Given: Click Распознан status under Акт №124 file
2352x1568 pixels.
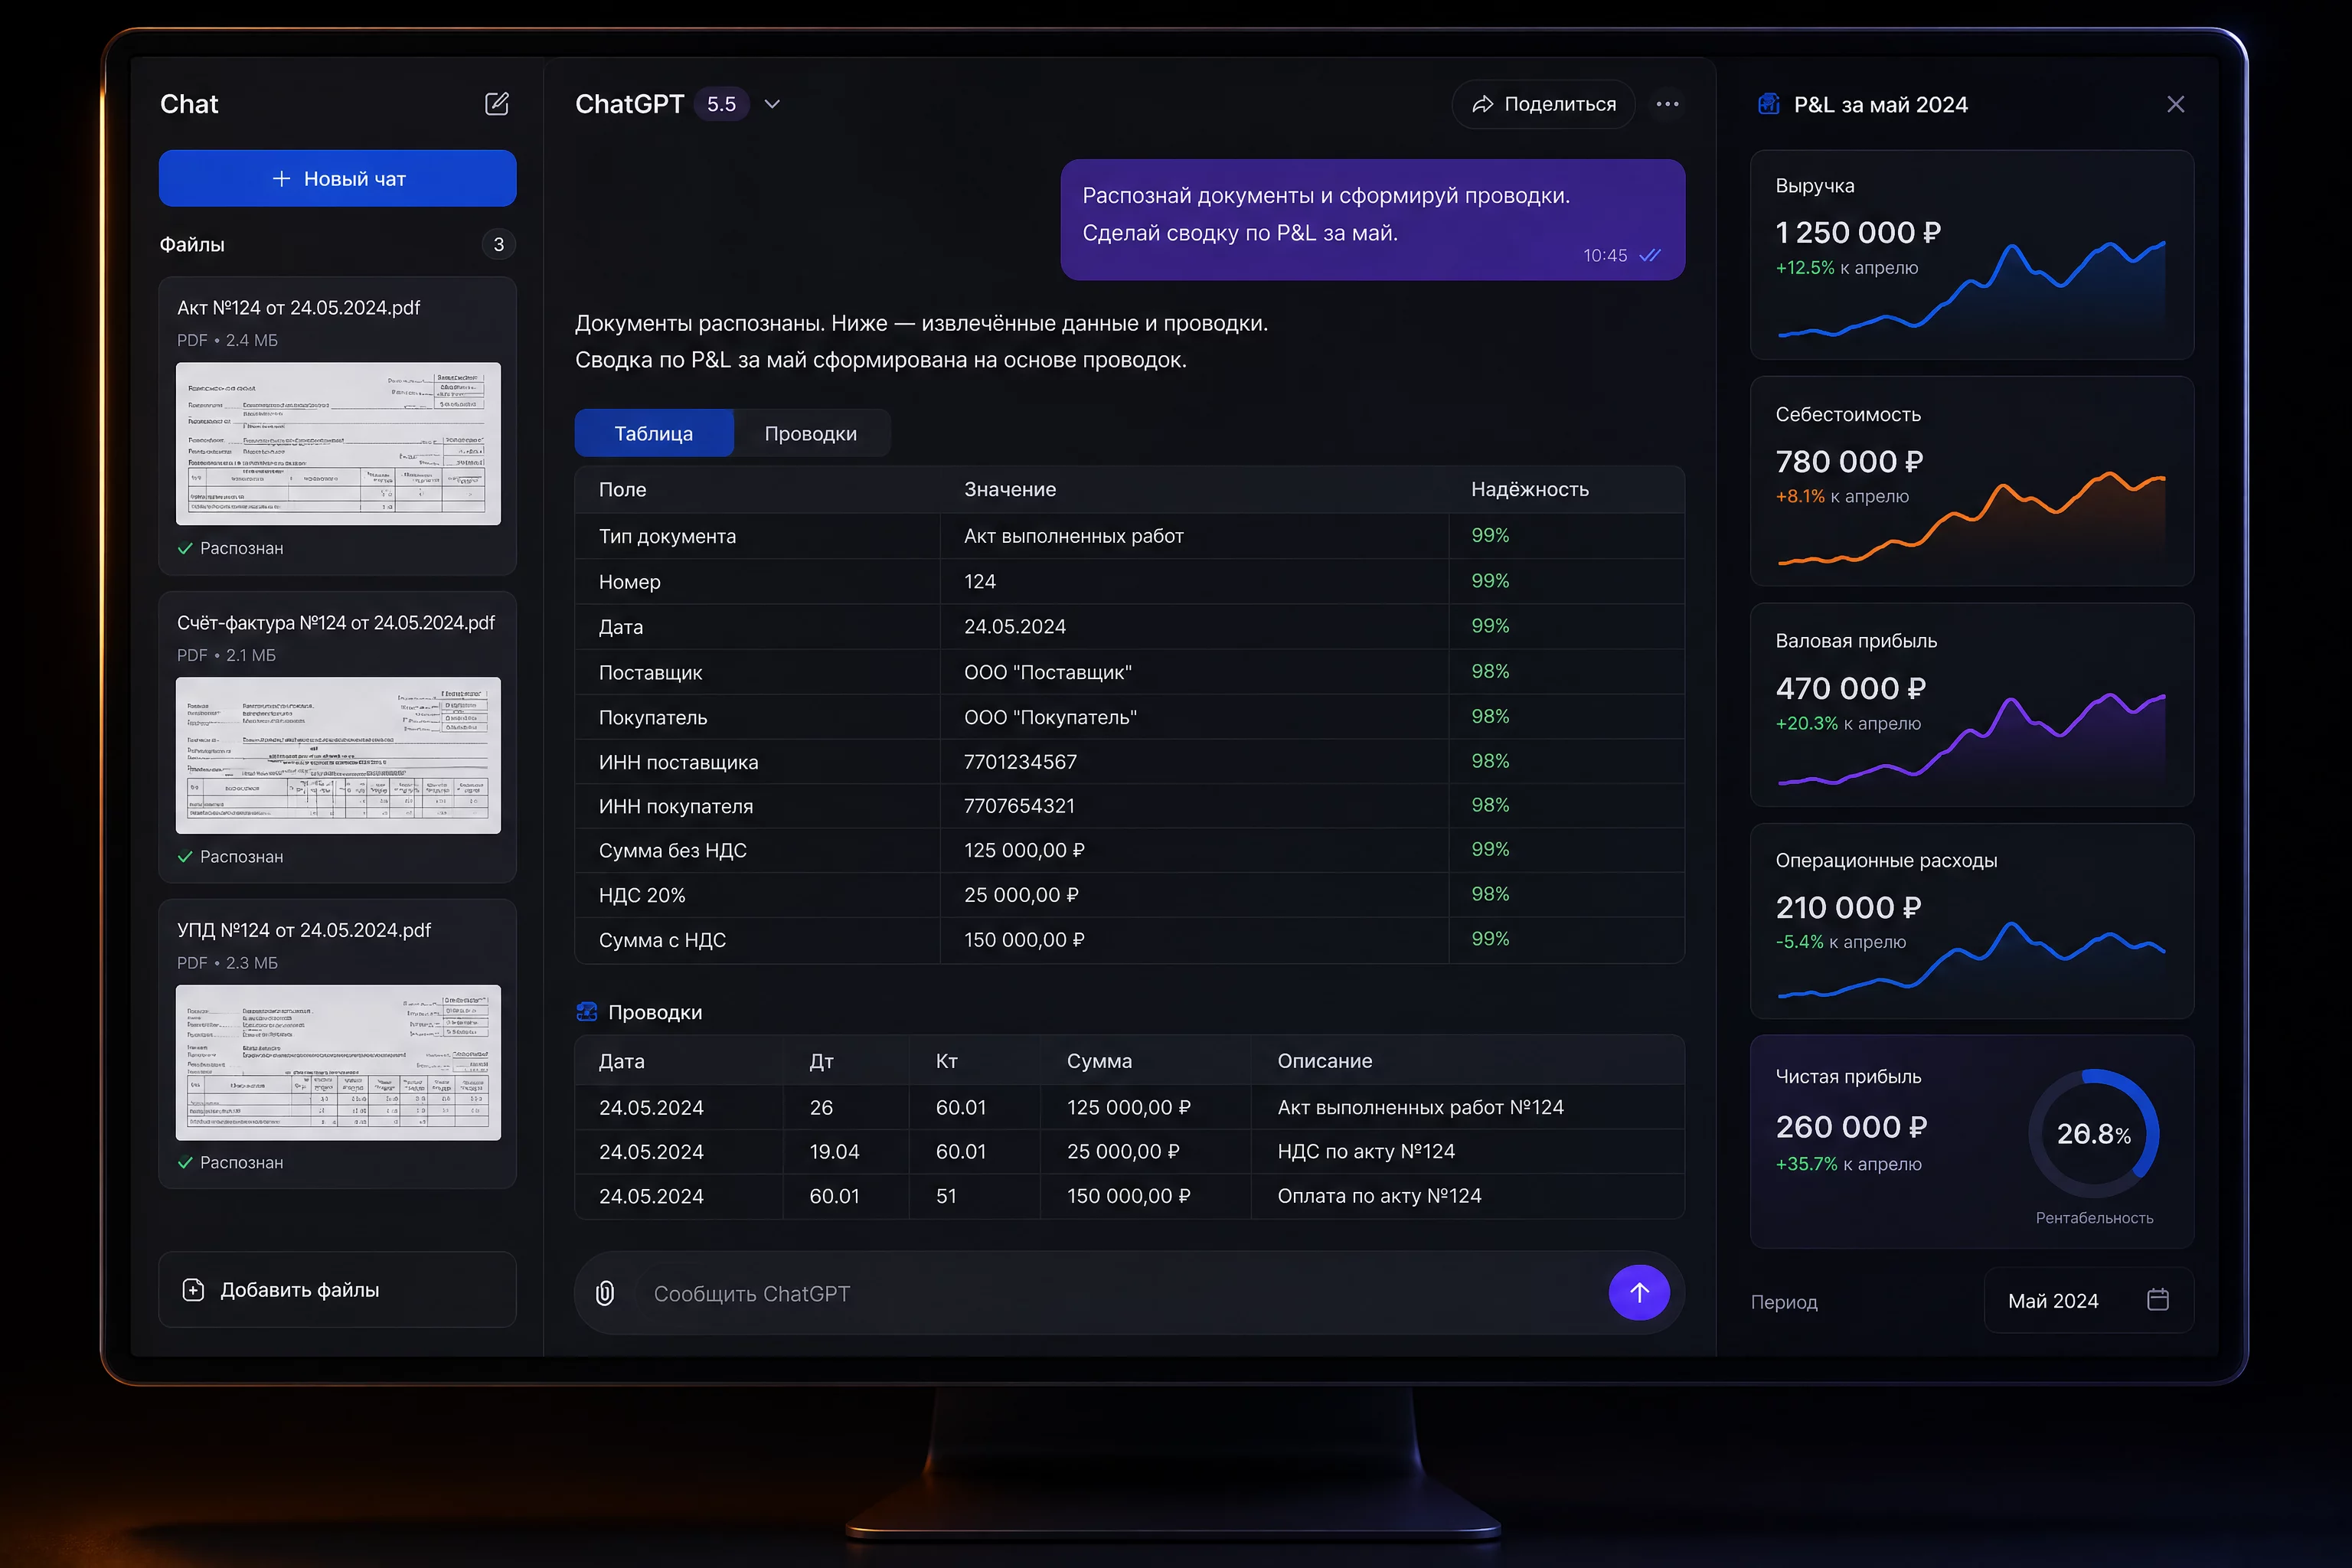Looking at the screenshot, I should pyautogui.click(x=231, y=548).
